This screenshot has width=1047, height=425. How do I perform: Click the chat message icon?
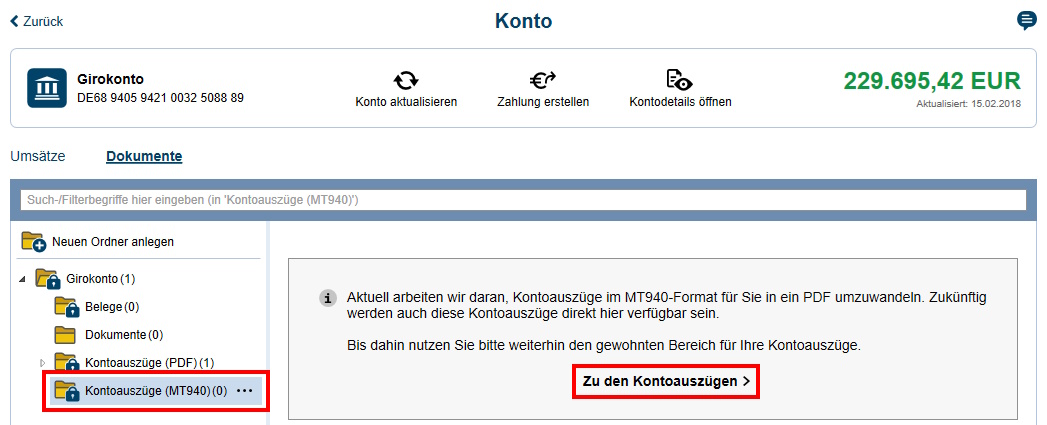1026,21
